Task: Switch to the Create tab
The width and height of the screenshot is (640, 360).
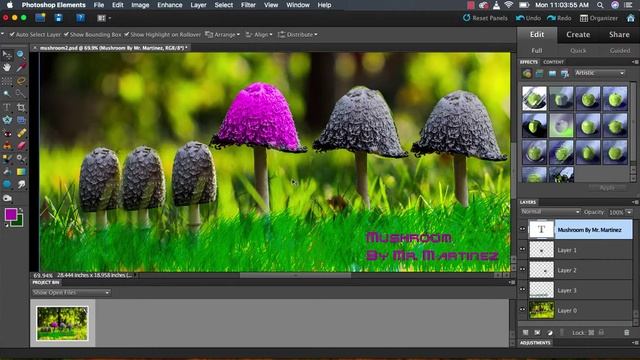Action: pos(578,35)
